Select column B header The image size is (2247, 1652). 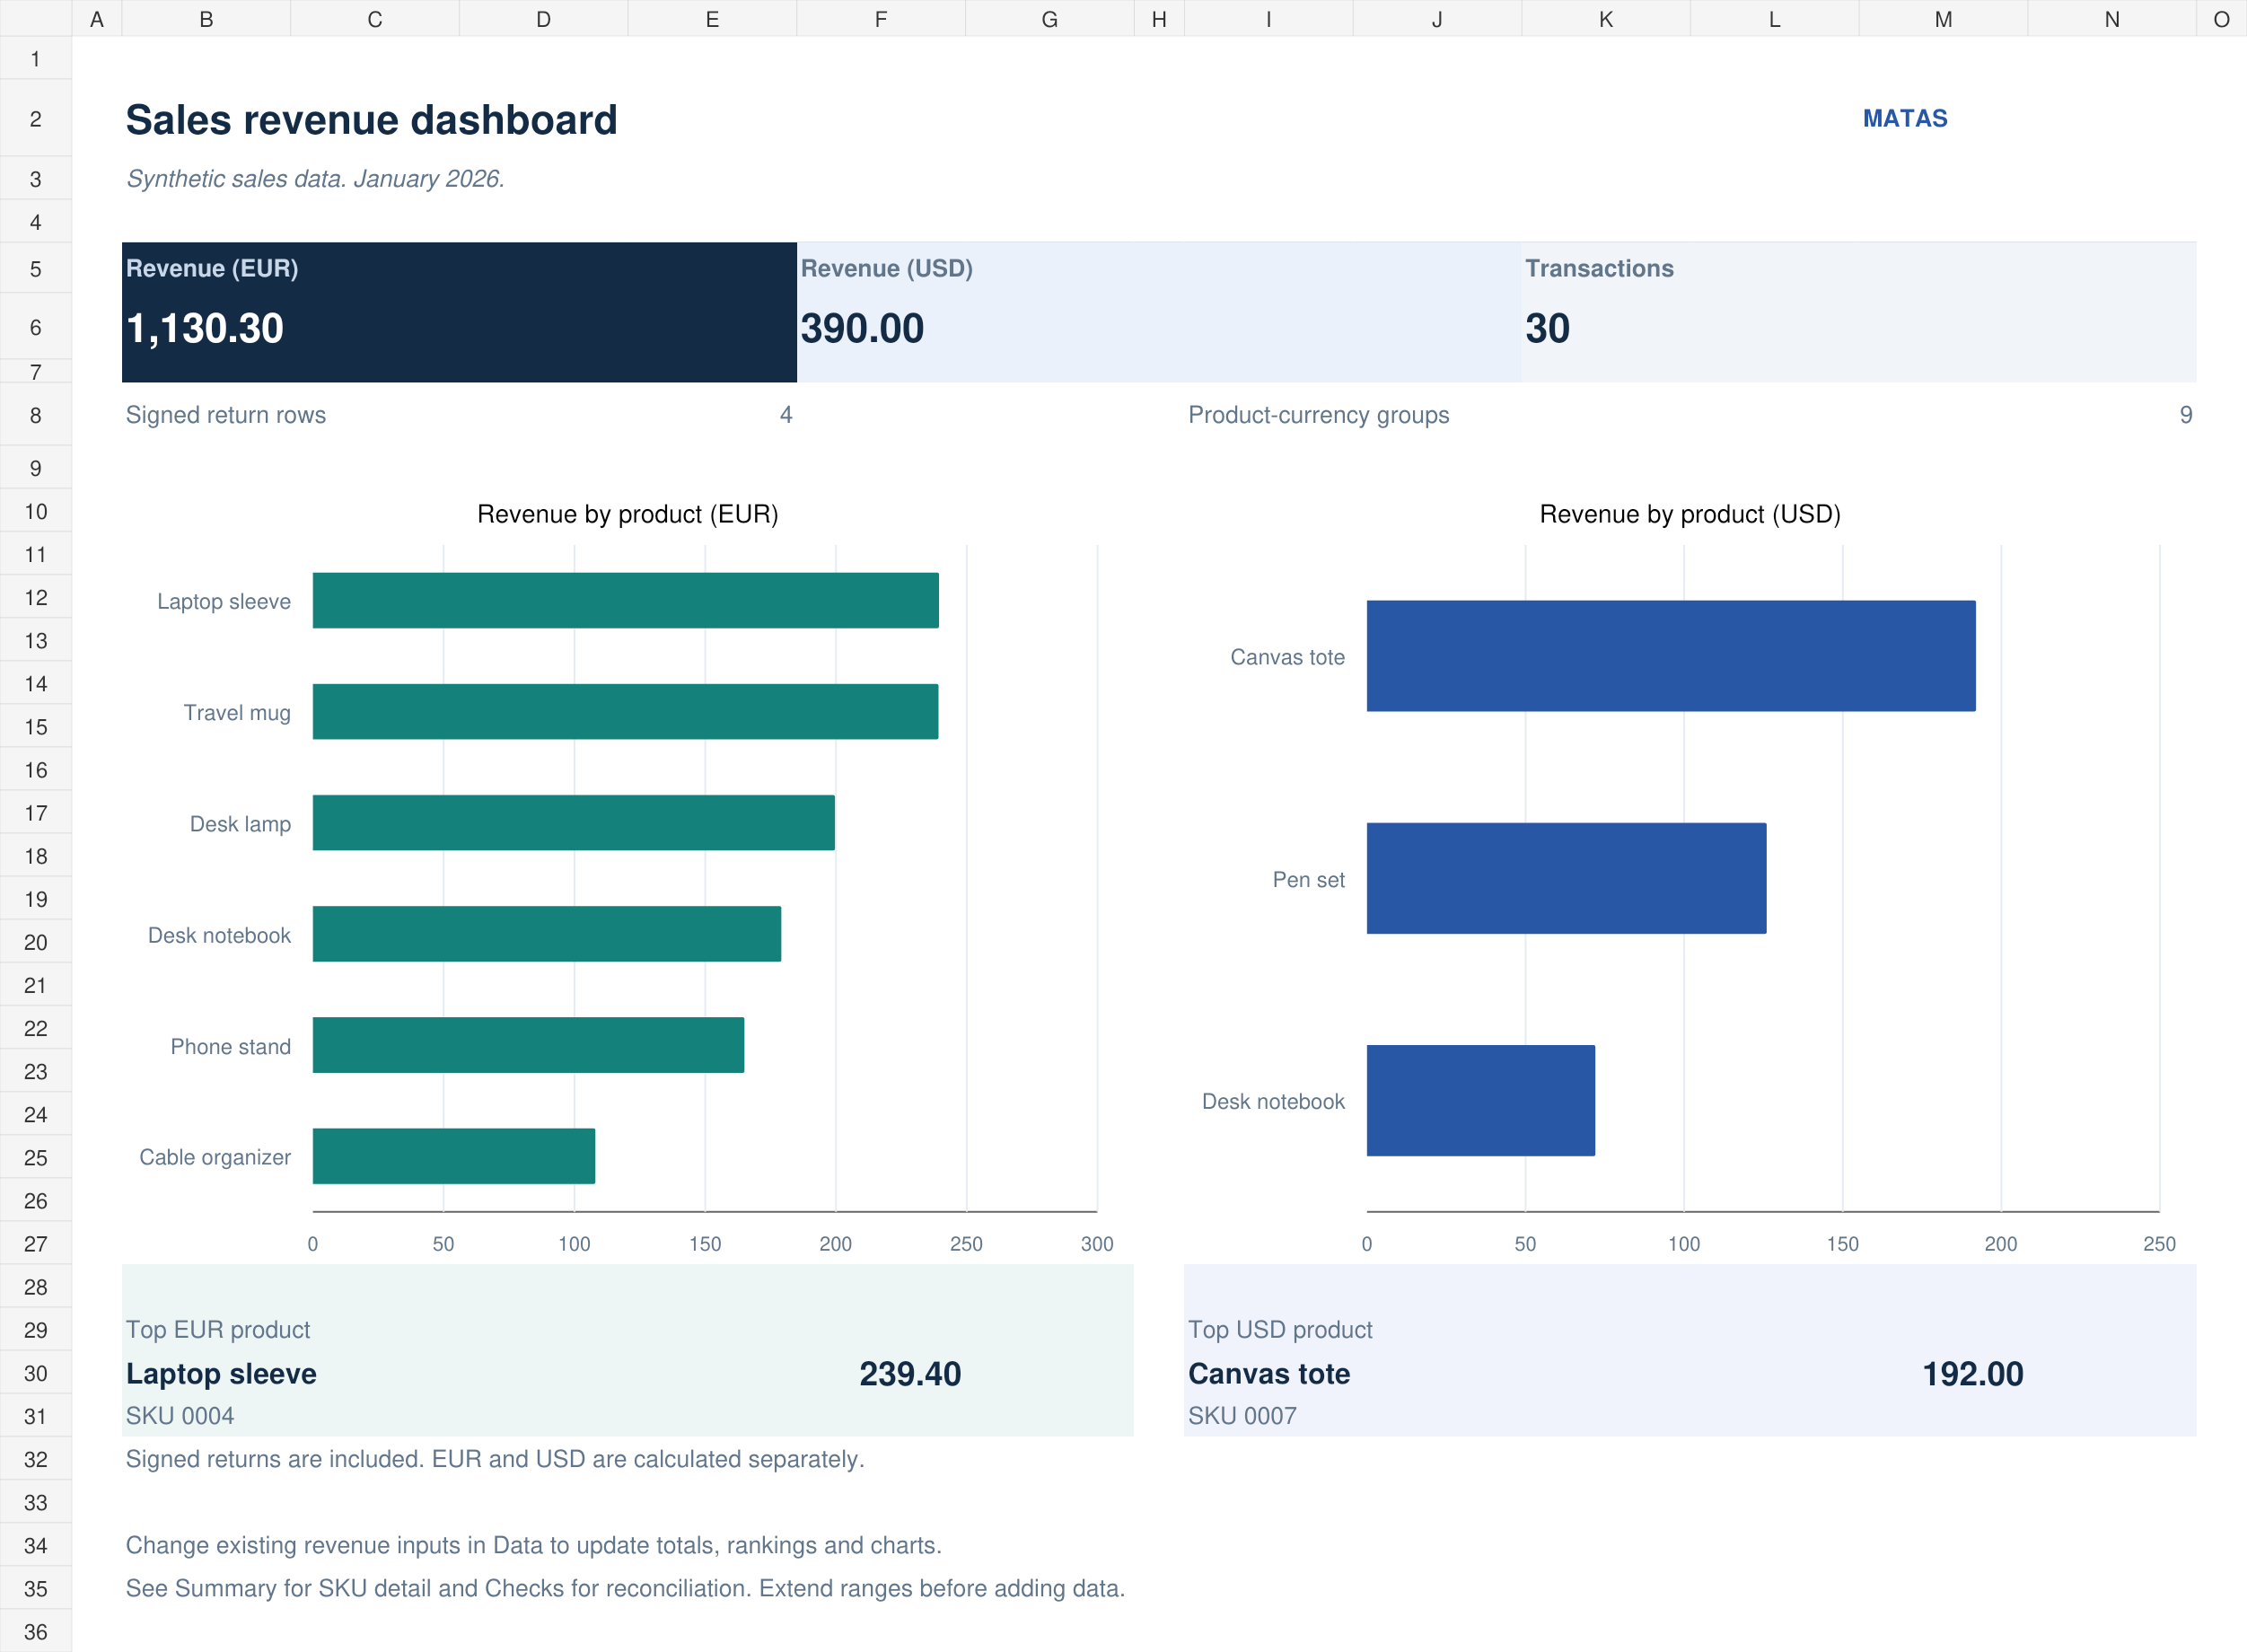(206, 19)
